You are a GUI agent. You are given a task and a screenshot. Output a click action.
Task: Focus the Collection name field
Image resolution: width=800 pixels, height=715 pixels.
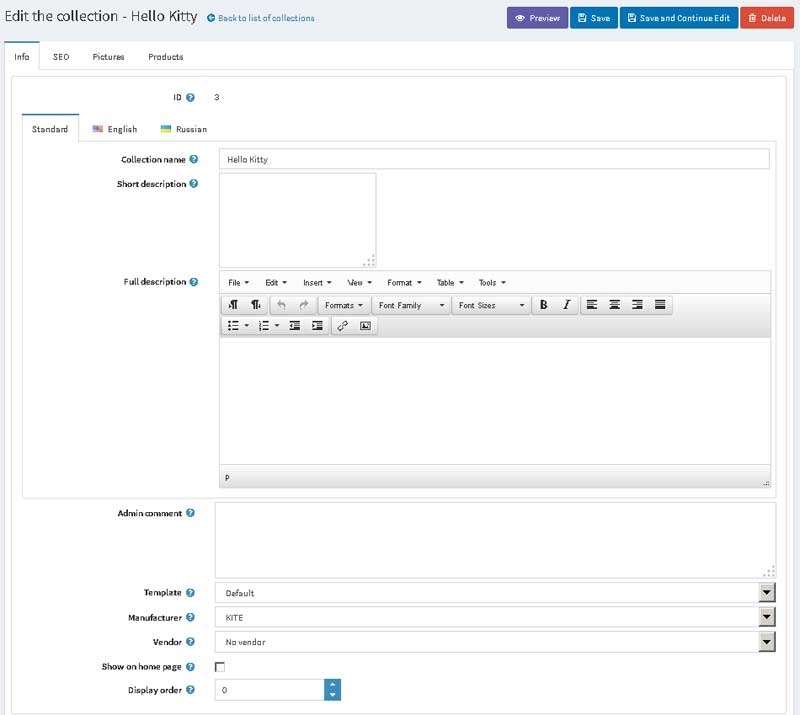click(494, 159)
